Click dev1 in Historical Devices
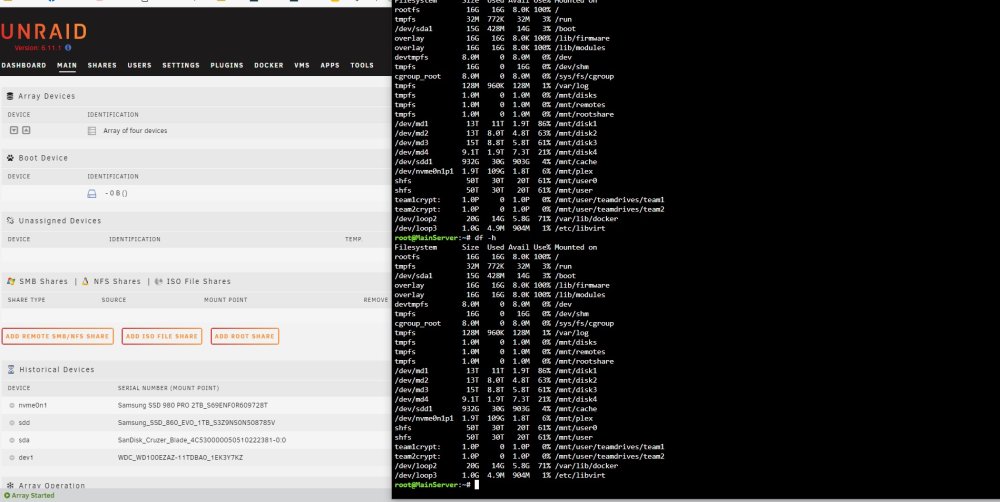The height and width of the screenshot is (502, 1000). (26, 458)
